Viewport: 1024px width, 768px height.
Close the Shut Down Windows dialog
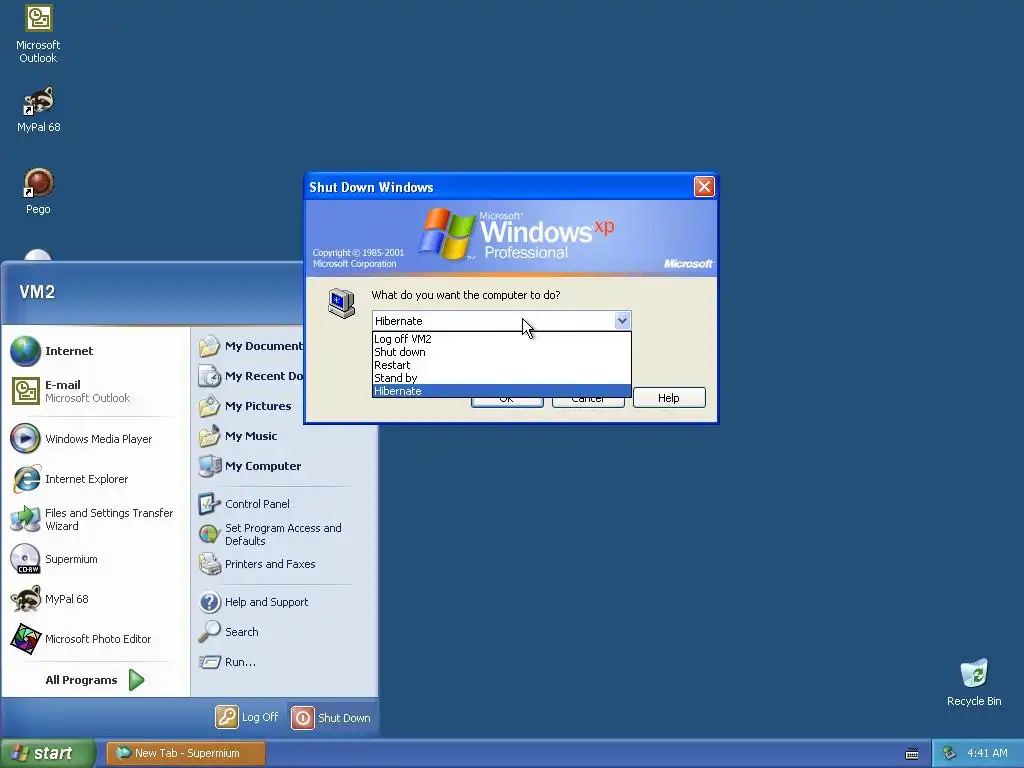pyautogui.click(x=704, y=187)
